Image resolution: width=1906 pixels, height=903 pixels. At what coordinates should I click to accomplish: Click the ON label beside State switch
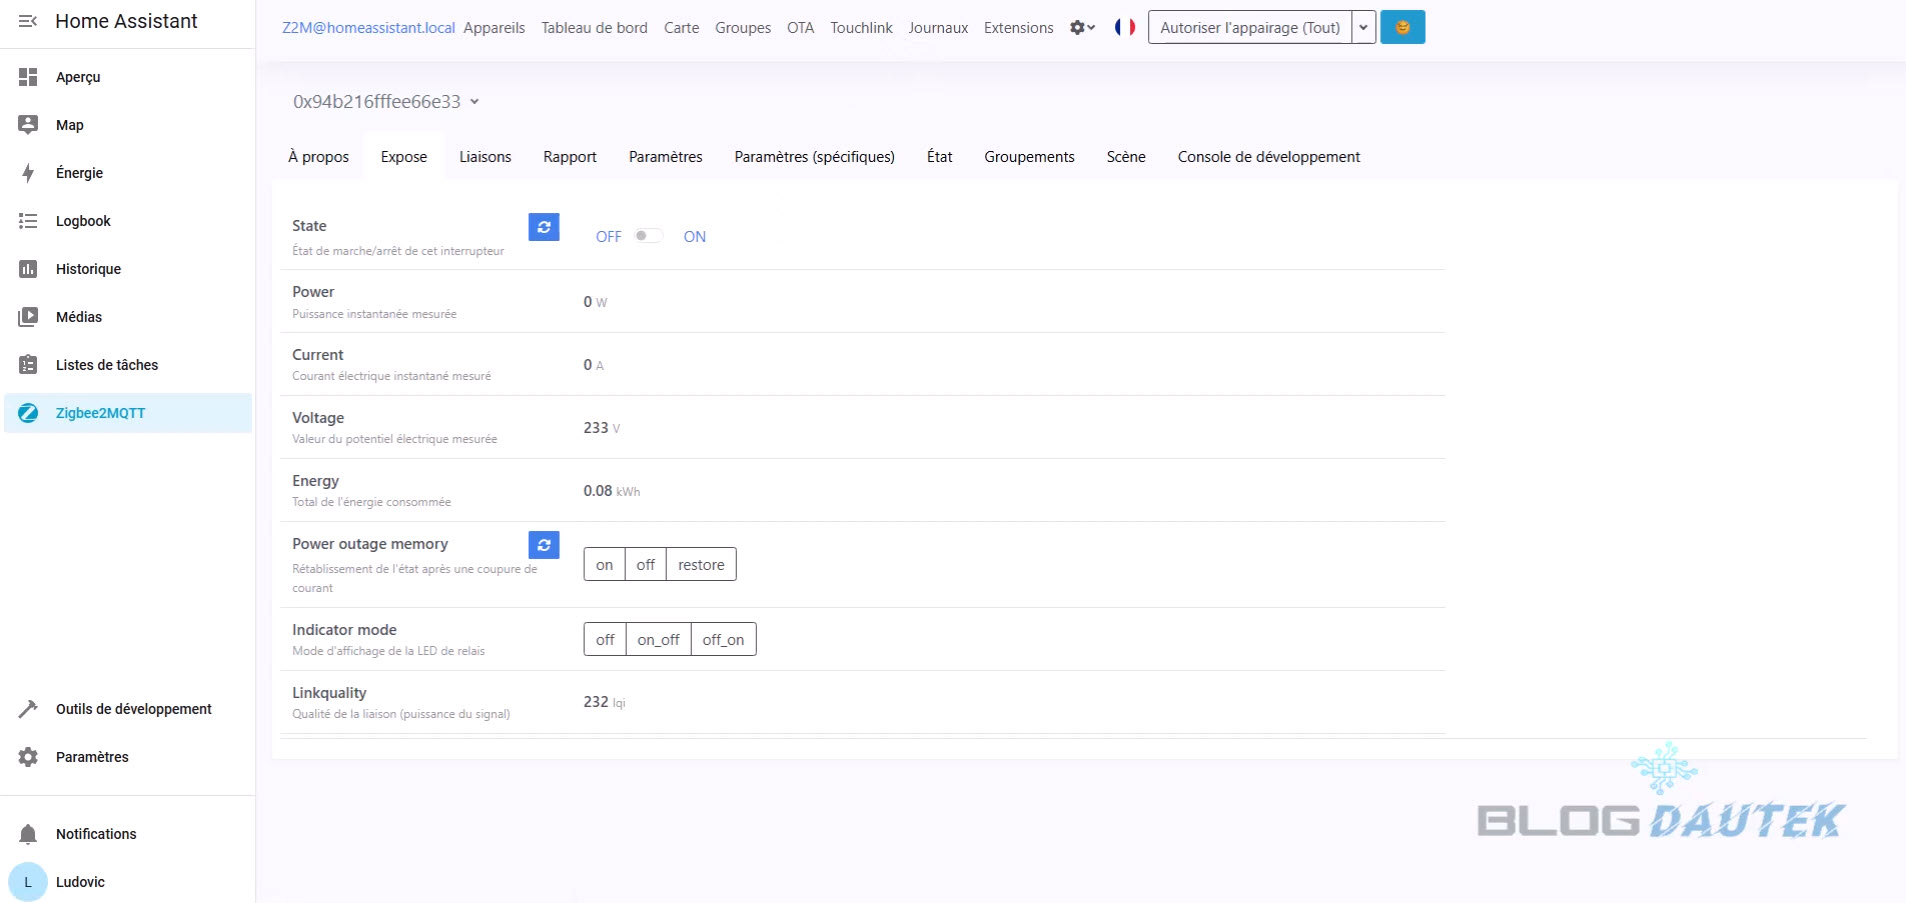[694, 237]
